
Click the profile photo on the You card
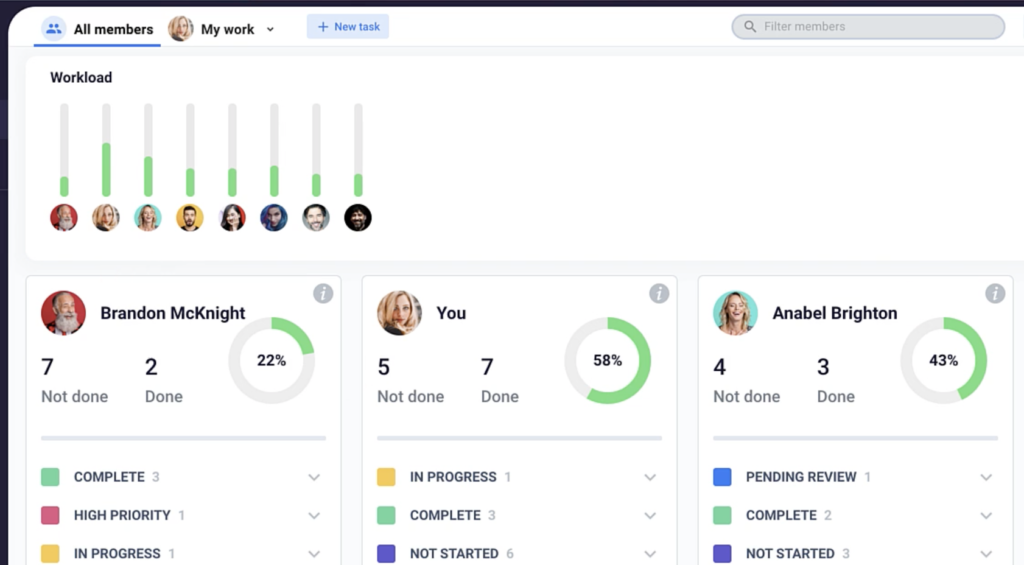(400, 313)
